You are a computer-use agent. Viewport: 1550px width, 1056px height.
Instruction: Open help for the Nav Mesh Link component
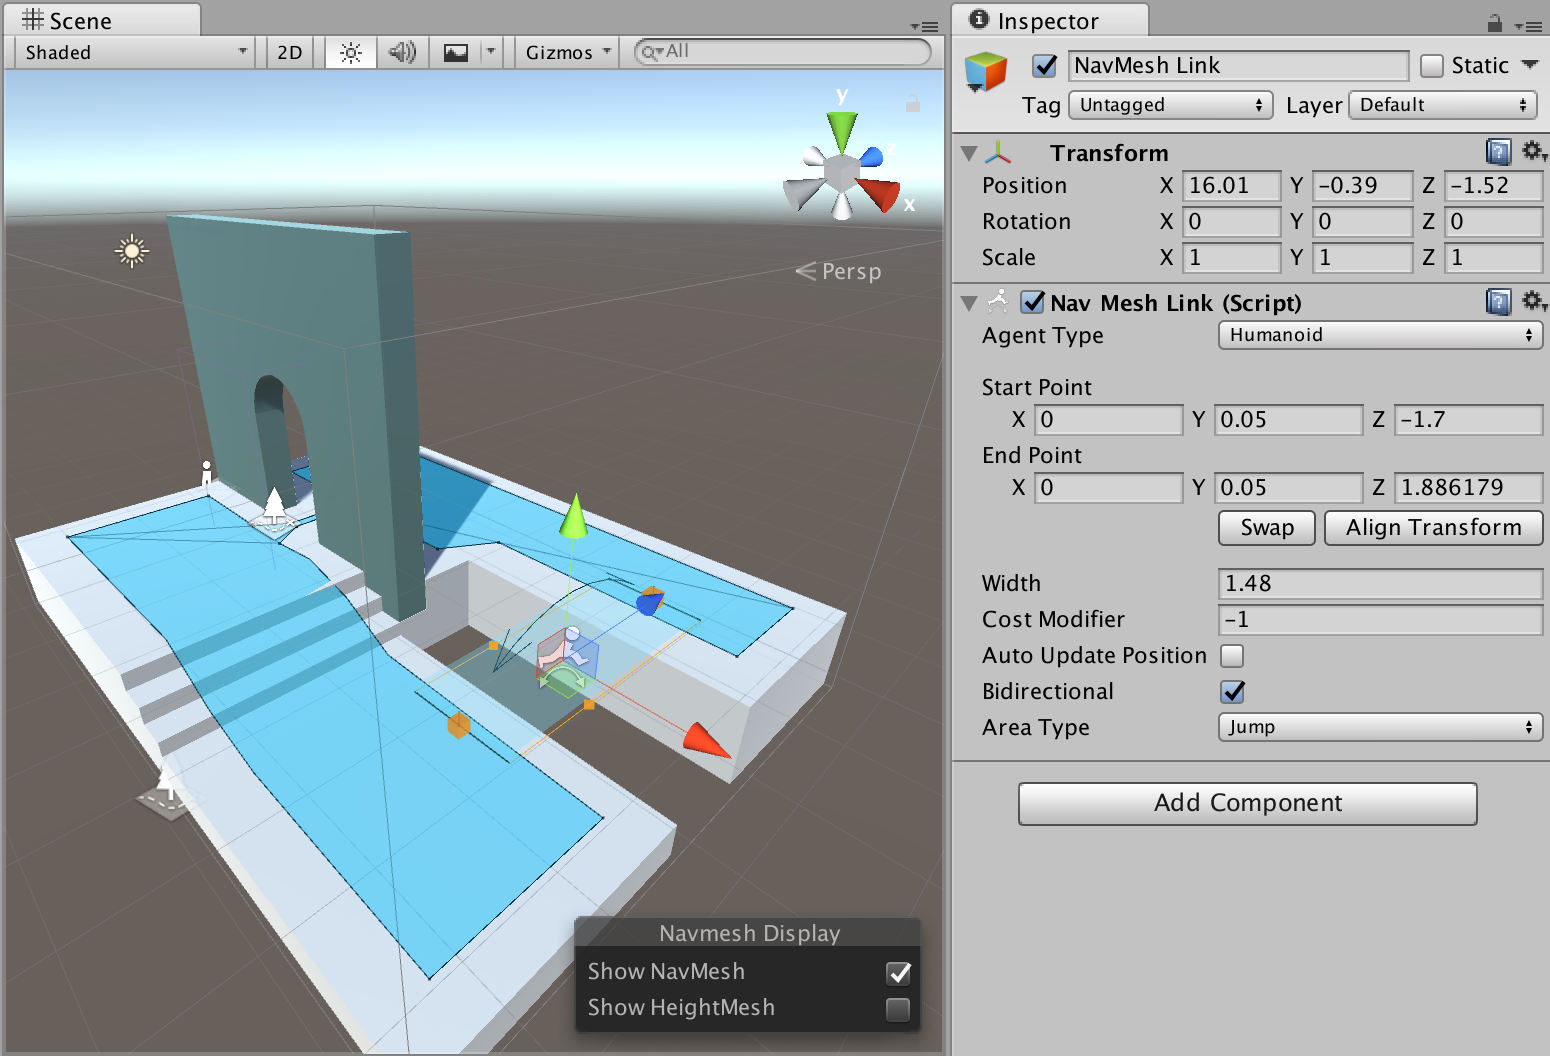pyautogui.click(x=1498, y=302)
